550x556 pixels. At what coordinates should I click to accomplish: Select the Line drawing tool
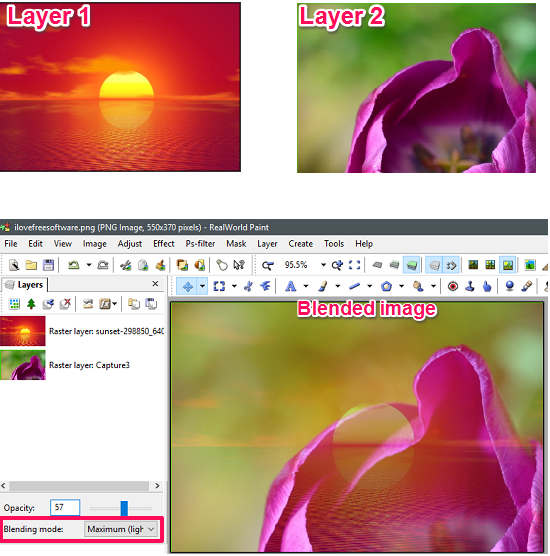354,286
